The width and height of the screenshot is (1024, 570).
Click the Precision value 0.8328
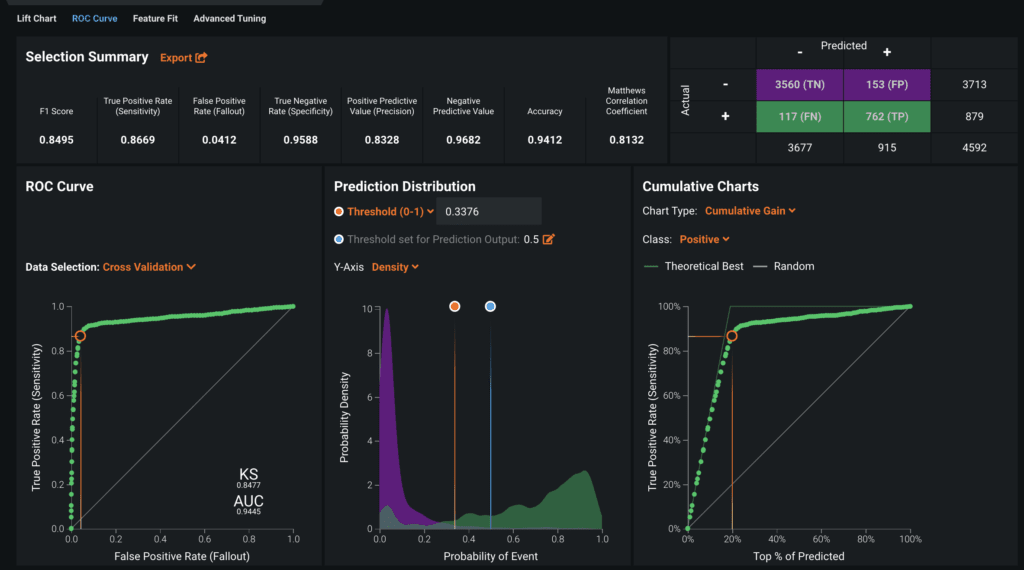(x=382, y=140)
